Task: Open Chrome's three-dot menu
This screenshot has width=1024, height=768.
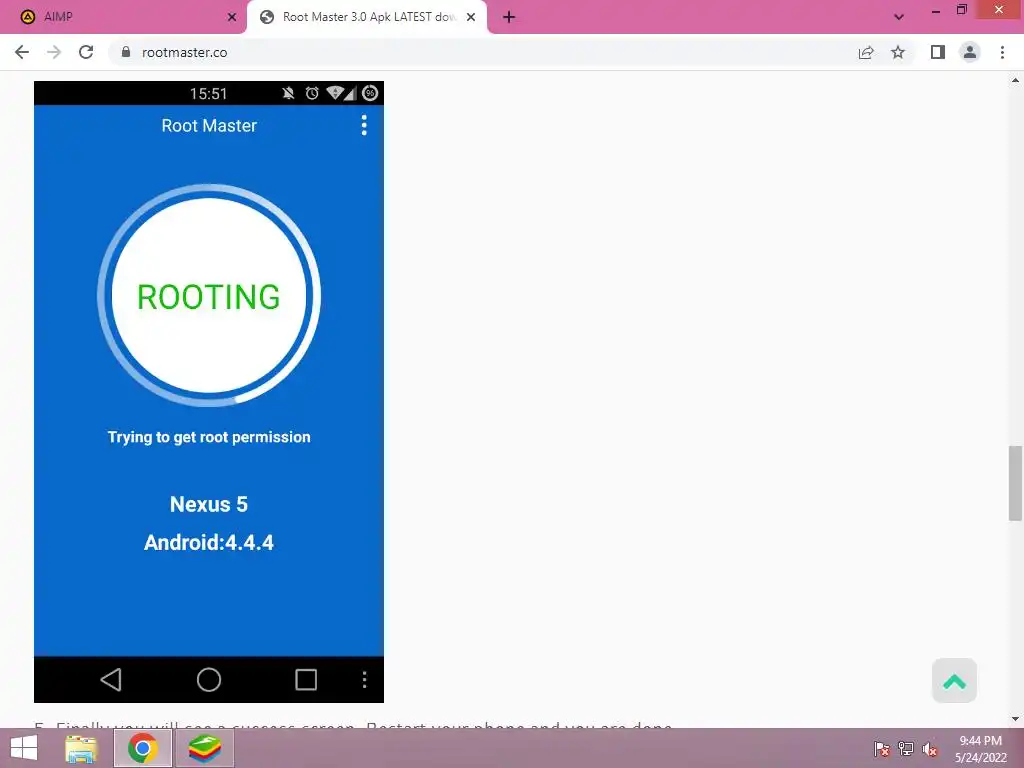Action: (1002, 52)
